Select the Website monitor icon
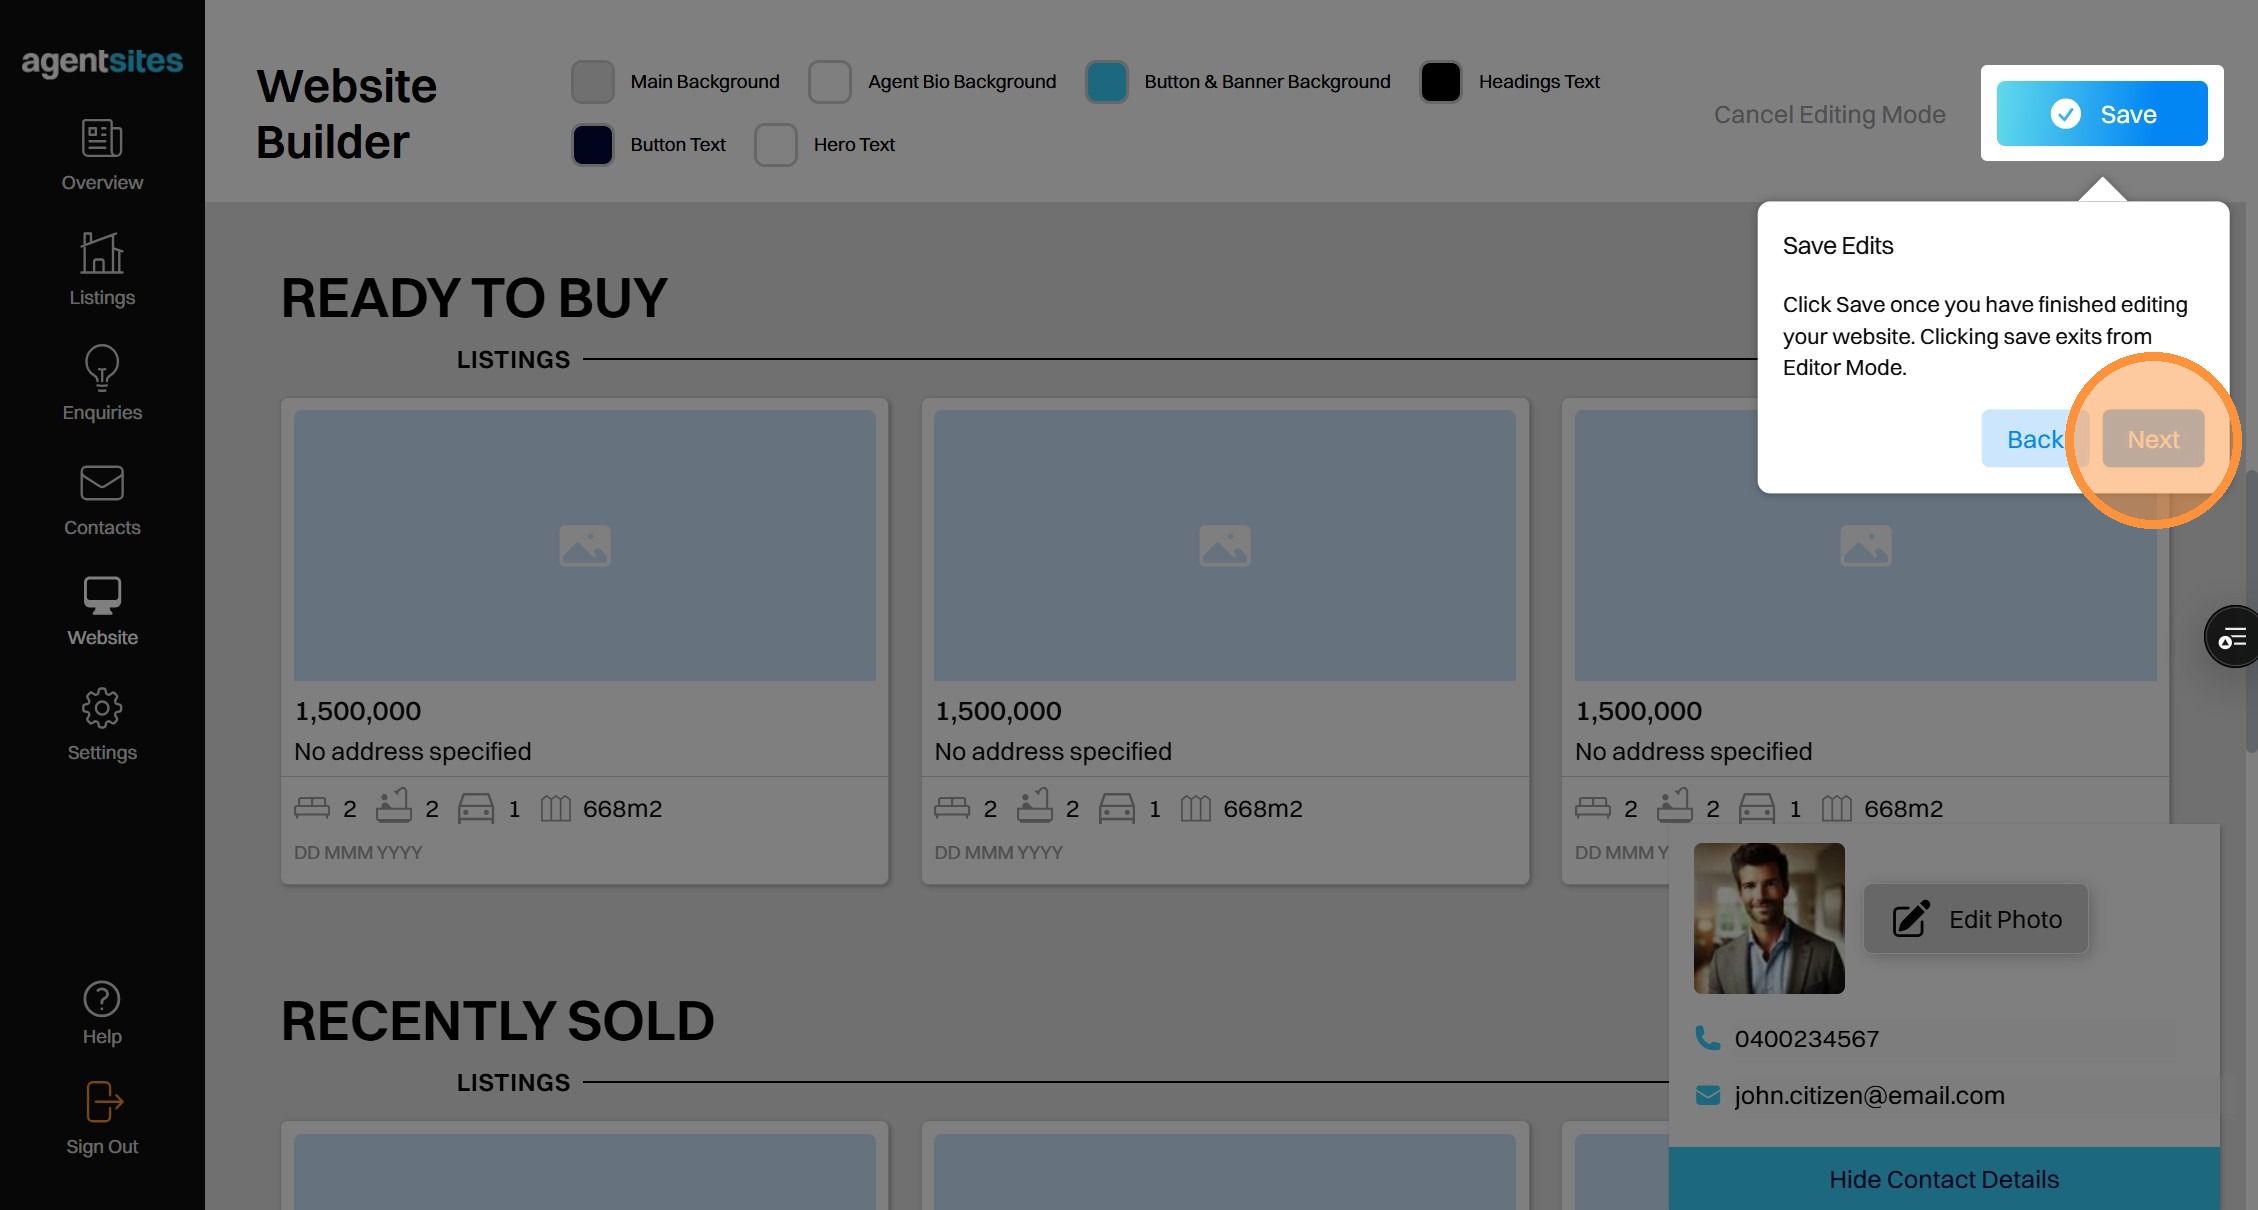This screenshot has width=2258, height=1210. [102, 596]
